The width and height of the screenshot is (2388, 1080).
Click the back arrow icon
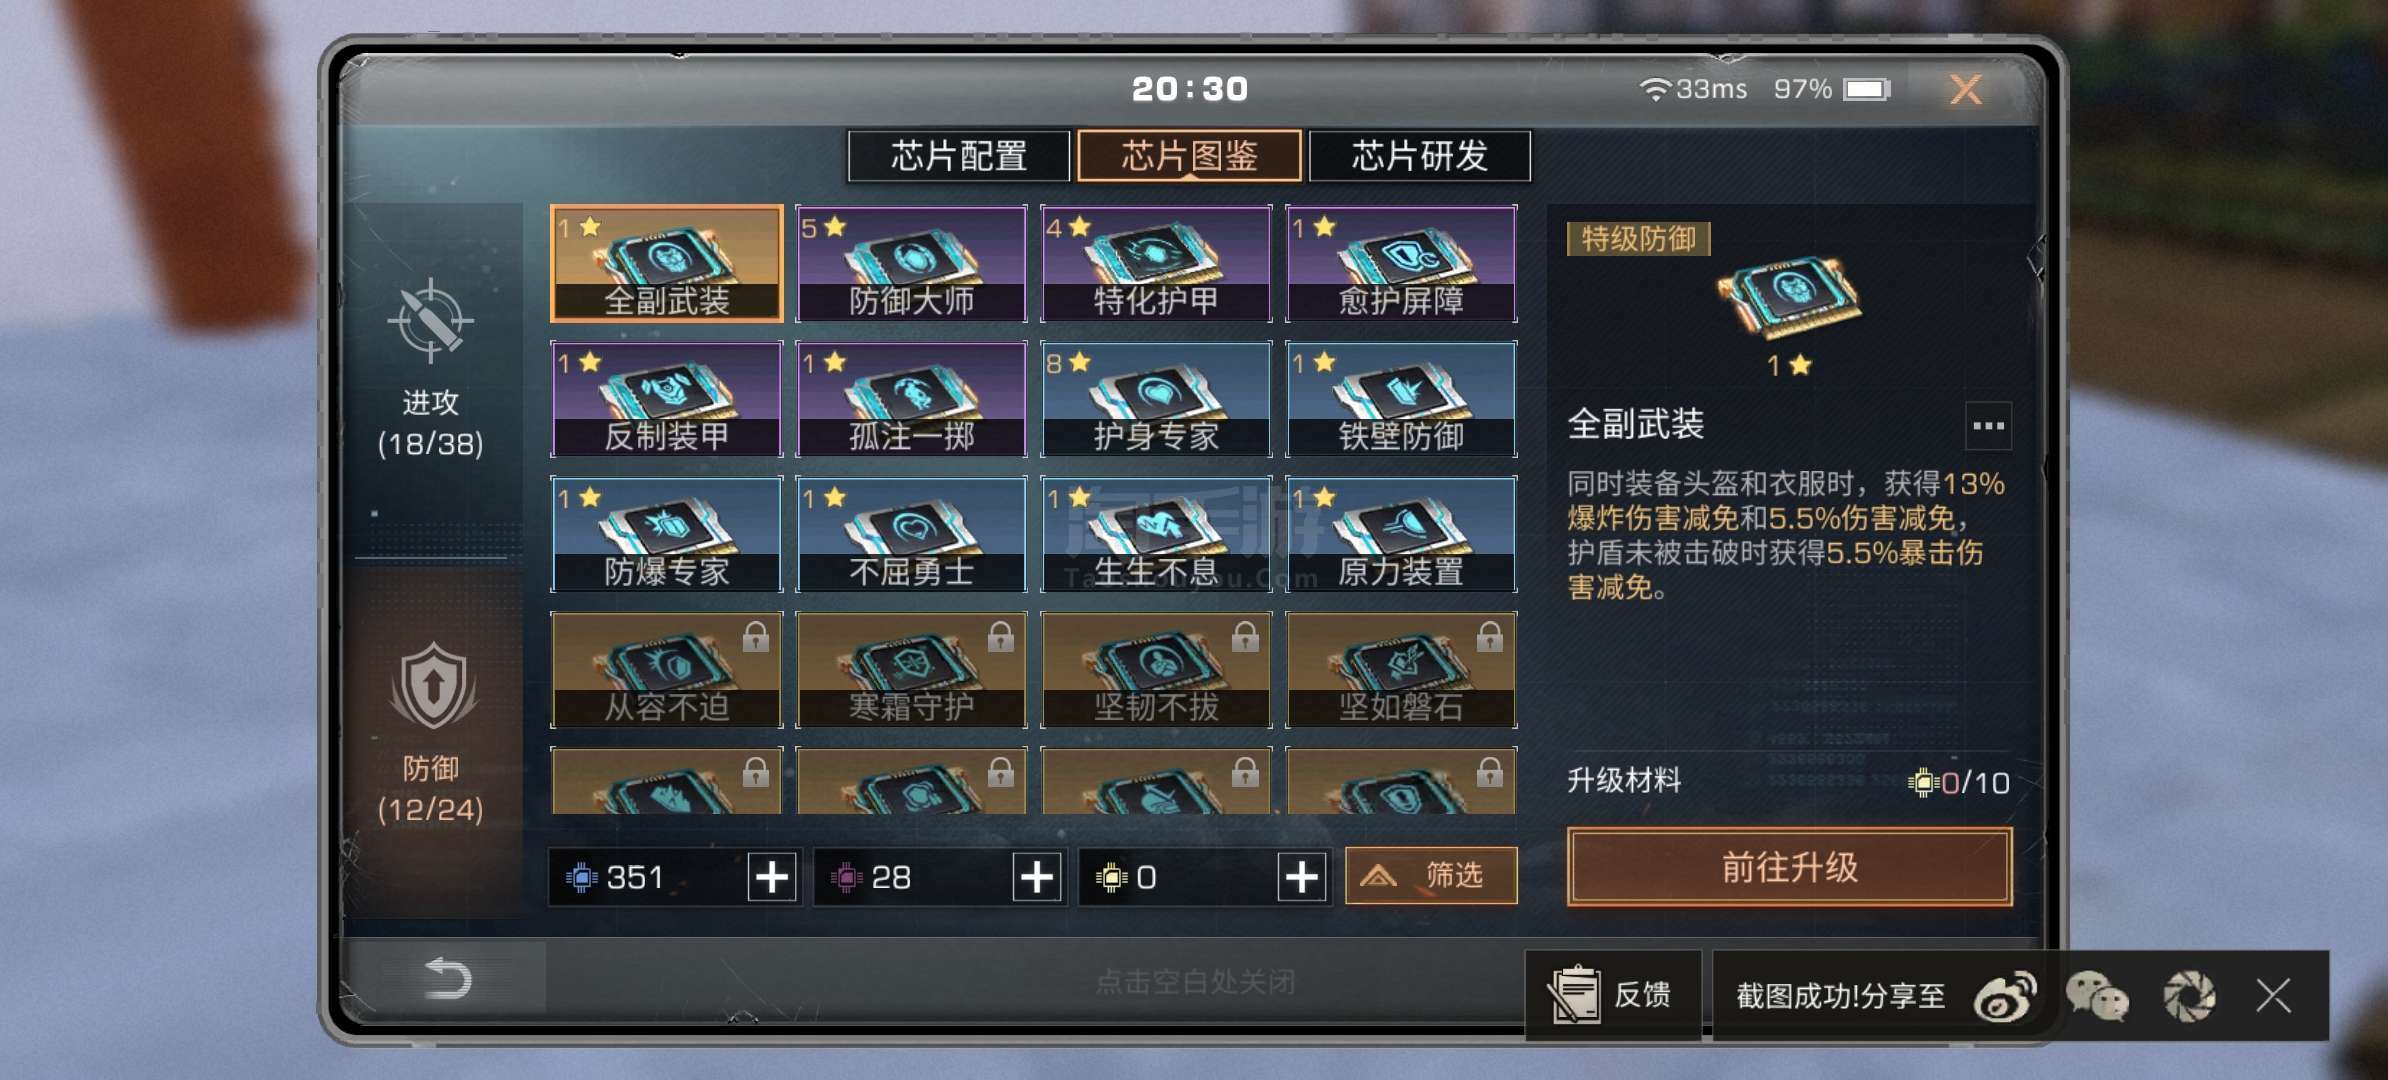[447, 977]
